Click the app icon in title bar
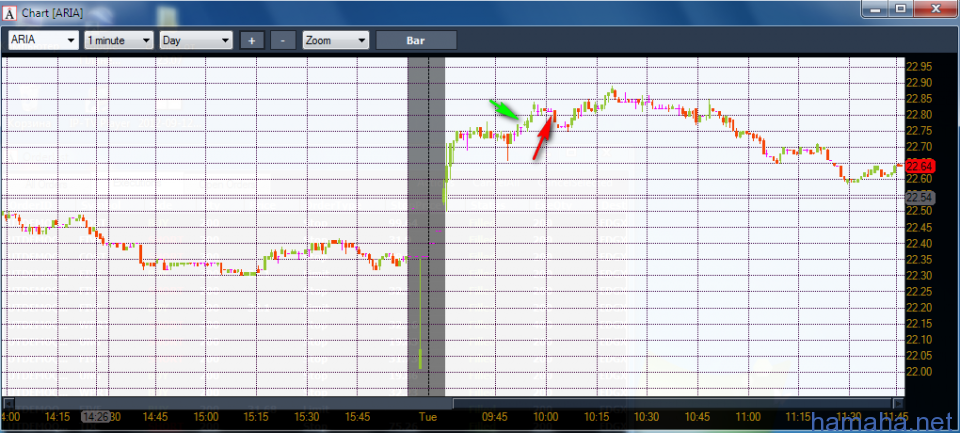 point(10,10)
